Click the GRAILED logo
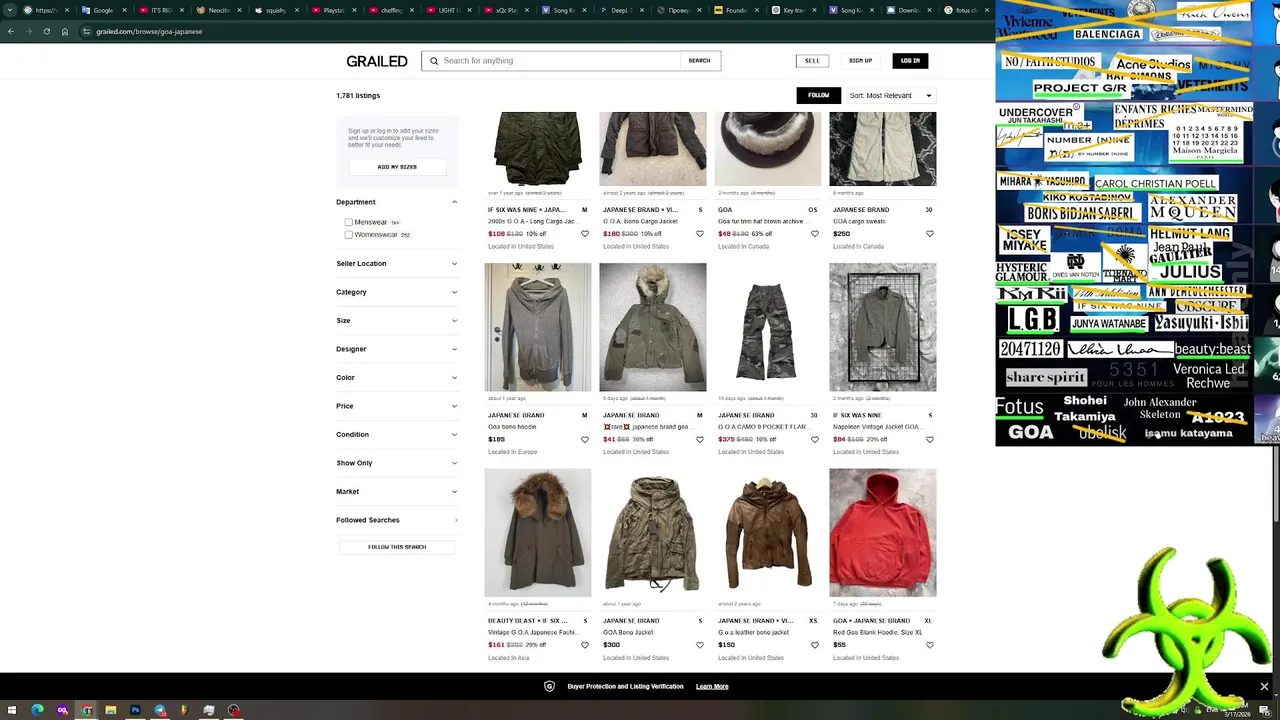The height and width of the screenshot is (720, 1280). tap(377, 61)
